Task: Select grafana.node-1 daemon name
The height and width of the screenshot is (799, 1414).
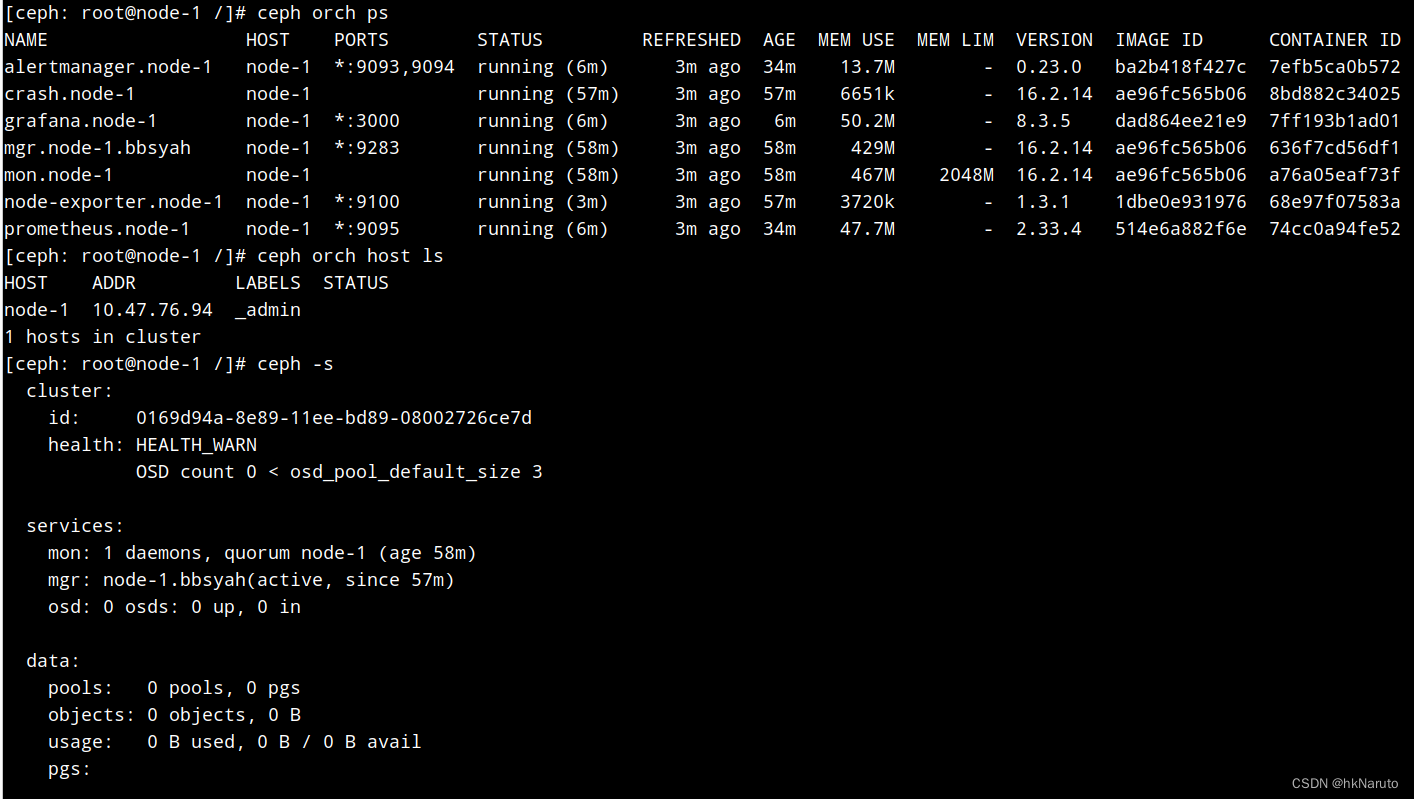Action: click(81, 121)
